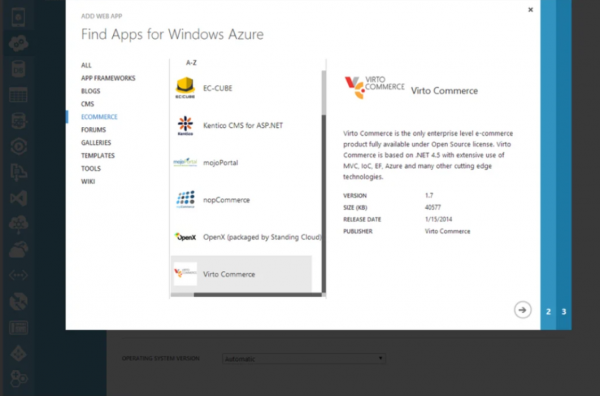Viewport: 600px width, 396px height.
Task: Click the Virto Commerce list thumbnail
Action: point(185,274)
